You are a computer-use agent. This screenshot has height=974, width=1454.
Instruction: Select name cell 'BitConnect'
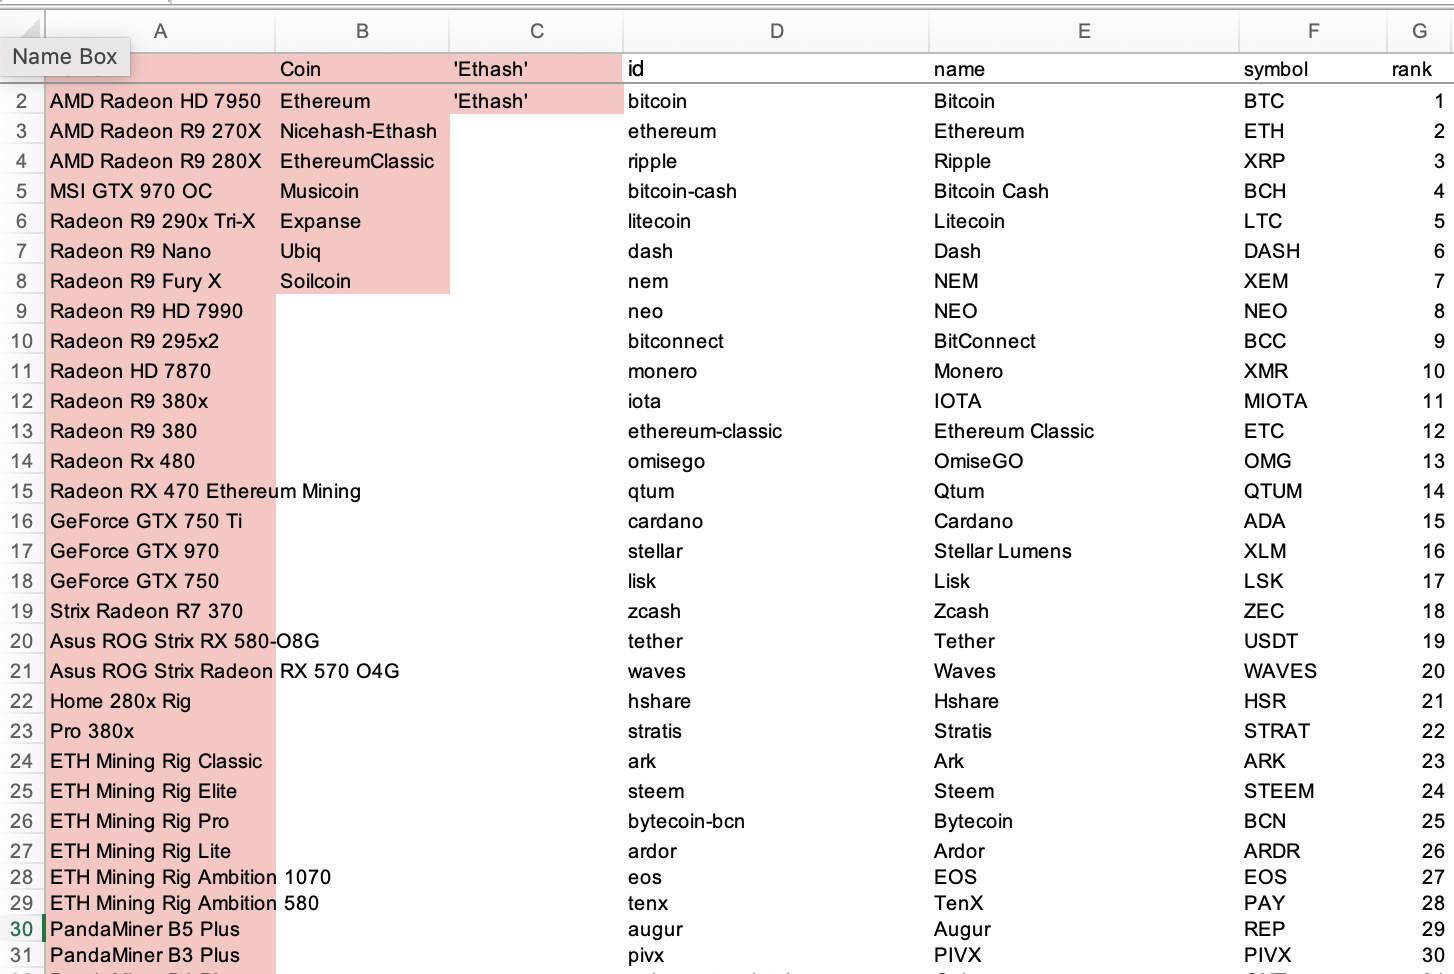click(1084, 341)
